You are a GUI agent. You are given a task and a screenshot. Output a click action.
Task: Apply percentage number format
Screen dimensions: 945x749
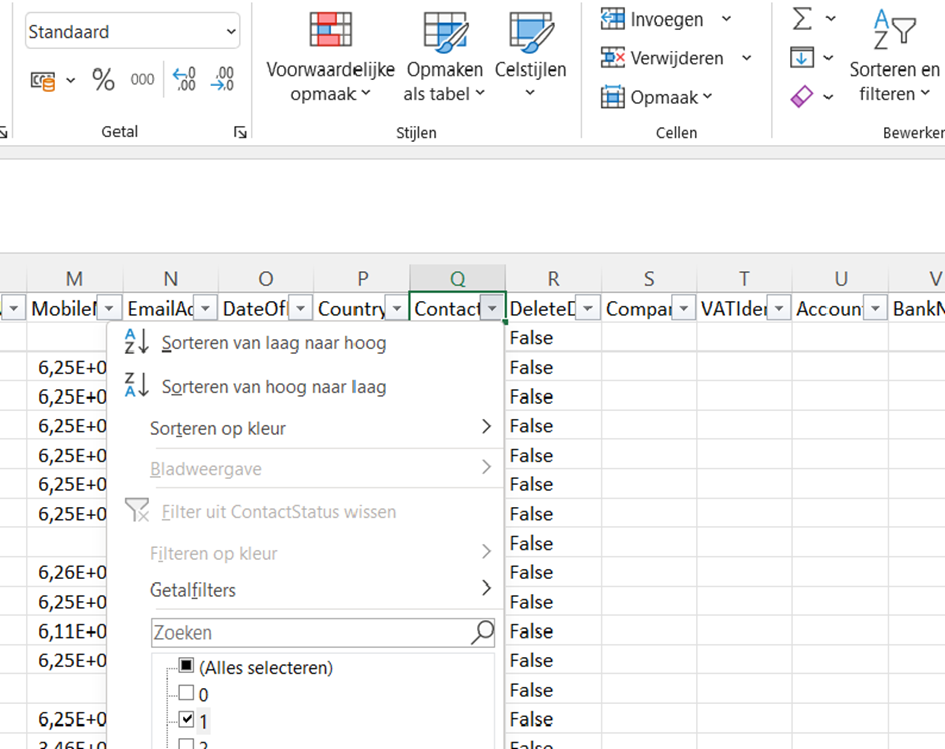(103, 80)
